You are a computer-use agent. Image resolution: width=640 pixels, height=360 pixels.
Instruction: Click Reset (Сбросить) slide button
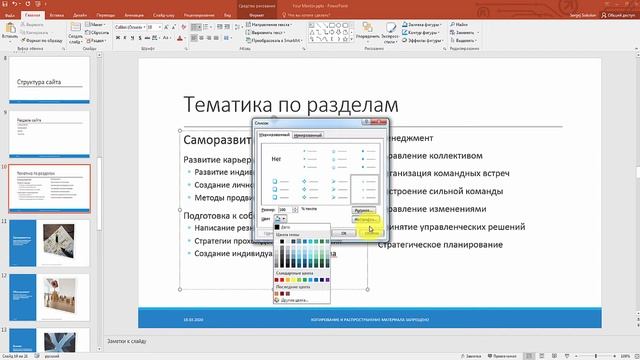coord(97,32)
